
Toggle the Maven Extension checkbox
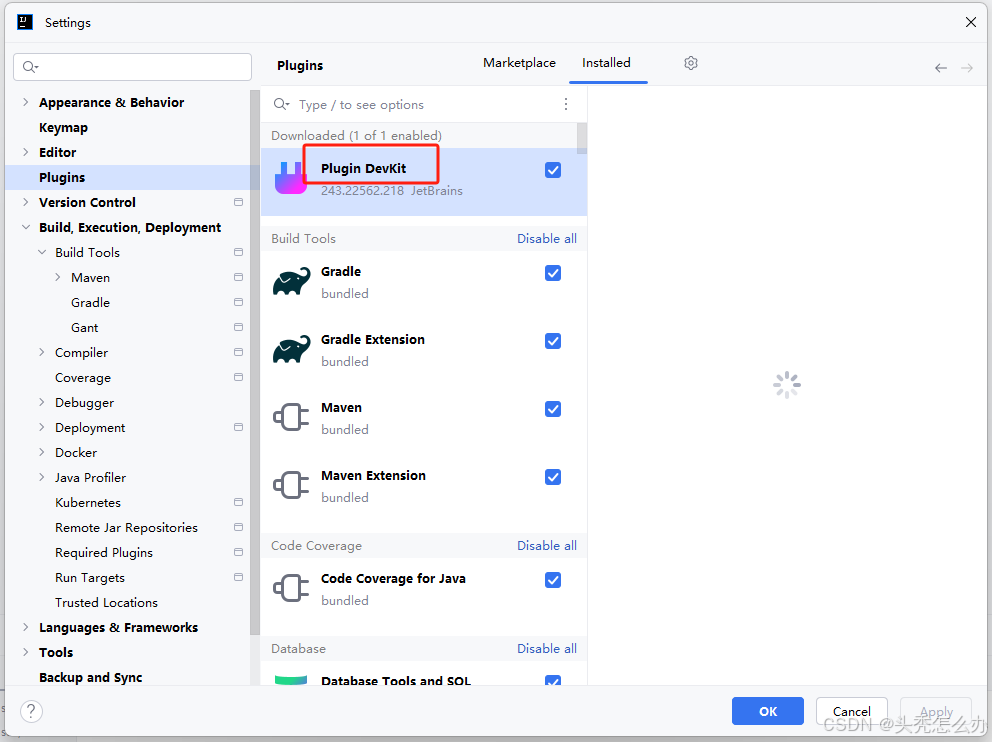coord(553,477)
